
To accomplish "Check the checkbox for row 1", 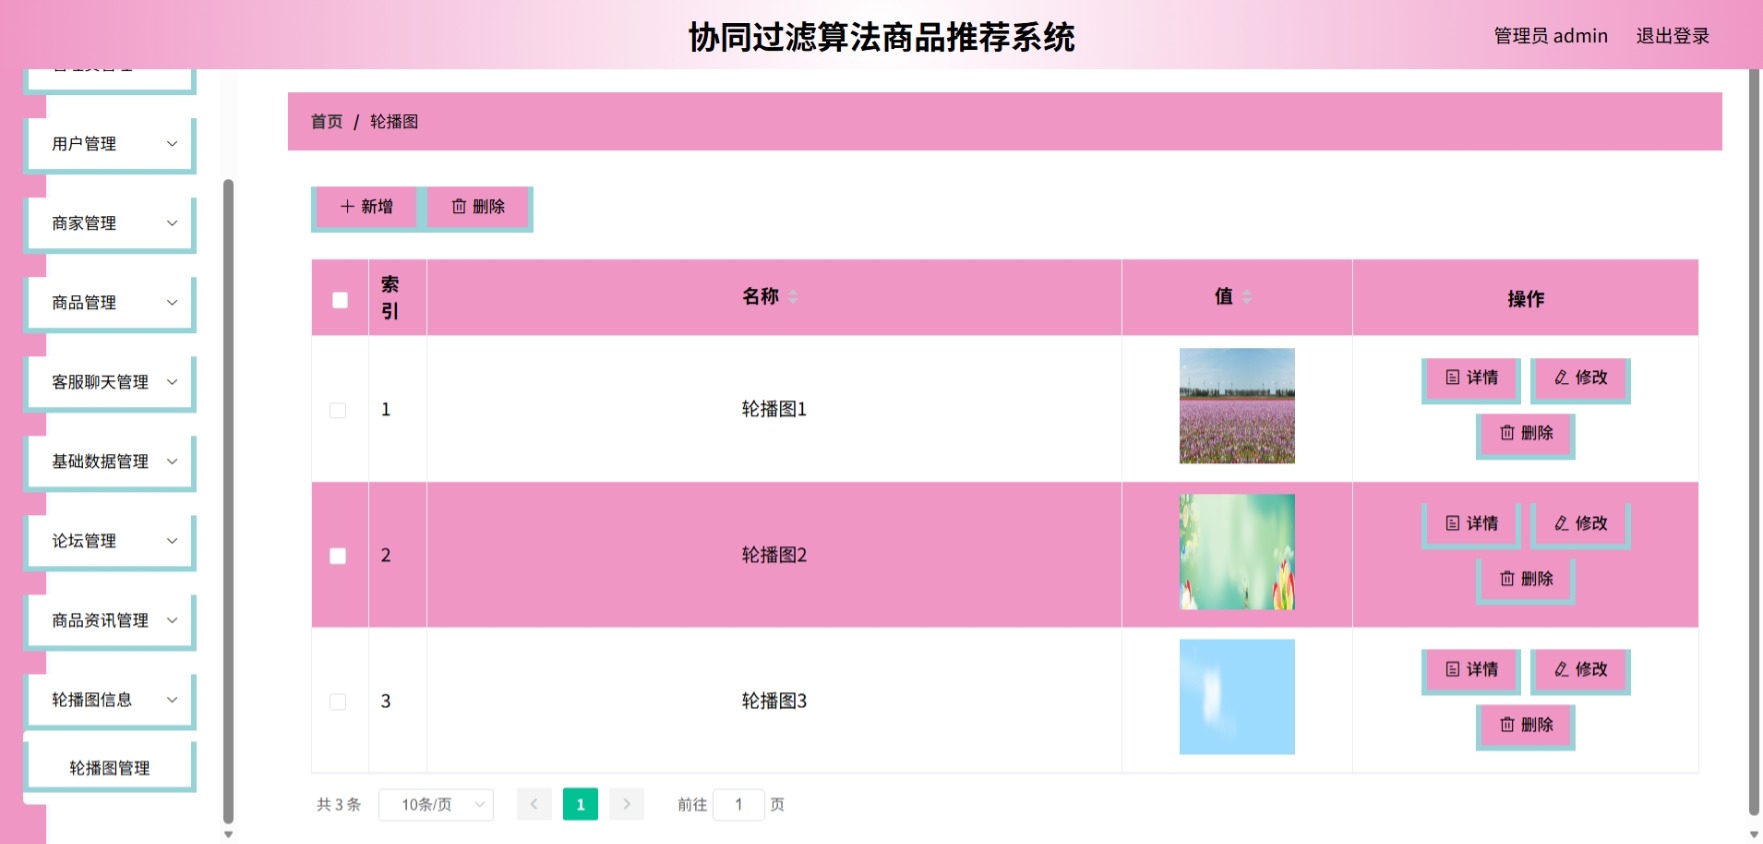I will pyautogui.click(x=338, y=410).
